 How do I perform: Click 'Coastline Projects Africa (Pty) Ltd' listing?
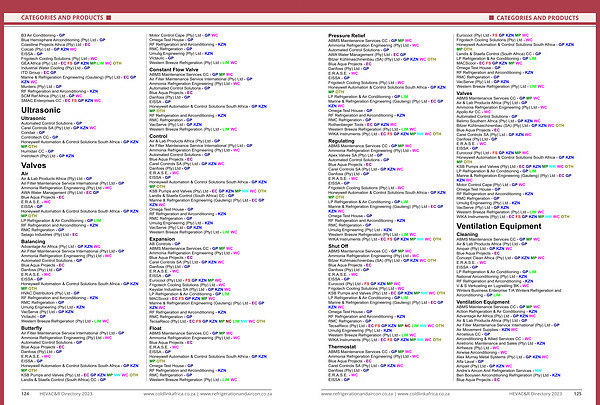tap(55, 44)
